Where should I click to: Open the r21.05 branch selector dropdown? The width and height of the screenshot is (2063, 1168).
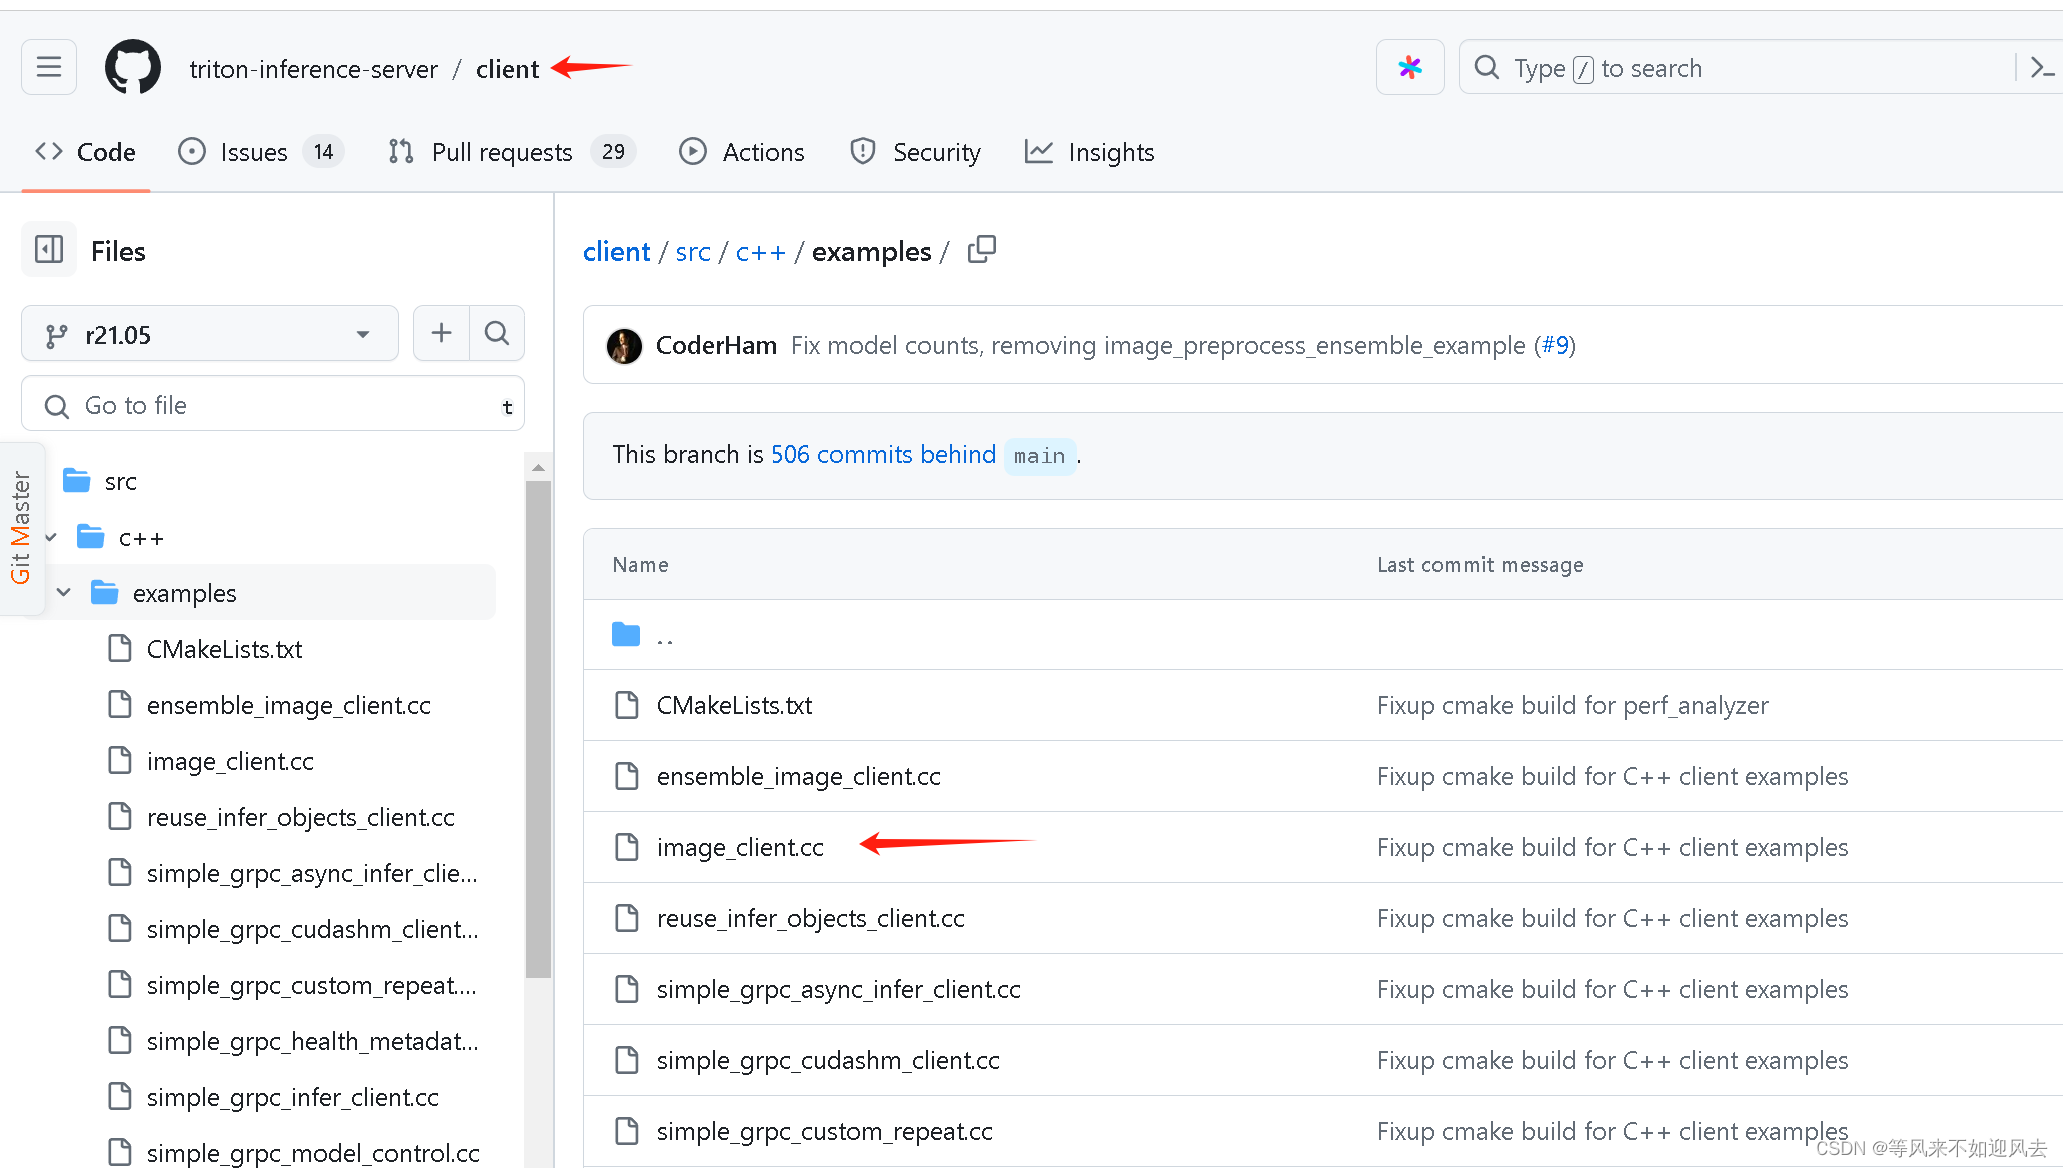coord(210,334)
